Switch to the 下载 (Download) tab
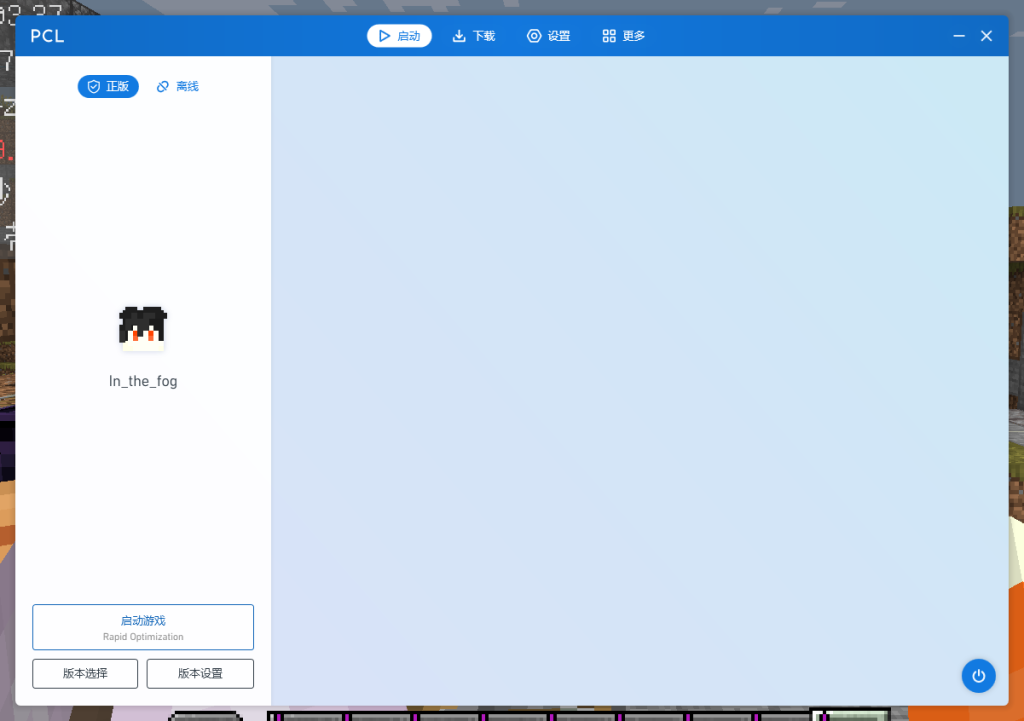1024x721 pixels. [x=474, y=36]
